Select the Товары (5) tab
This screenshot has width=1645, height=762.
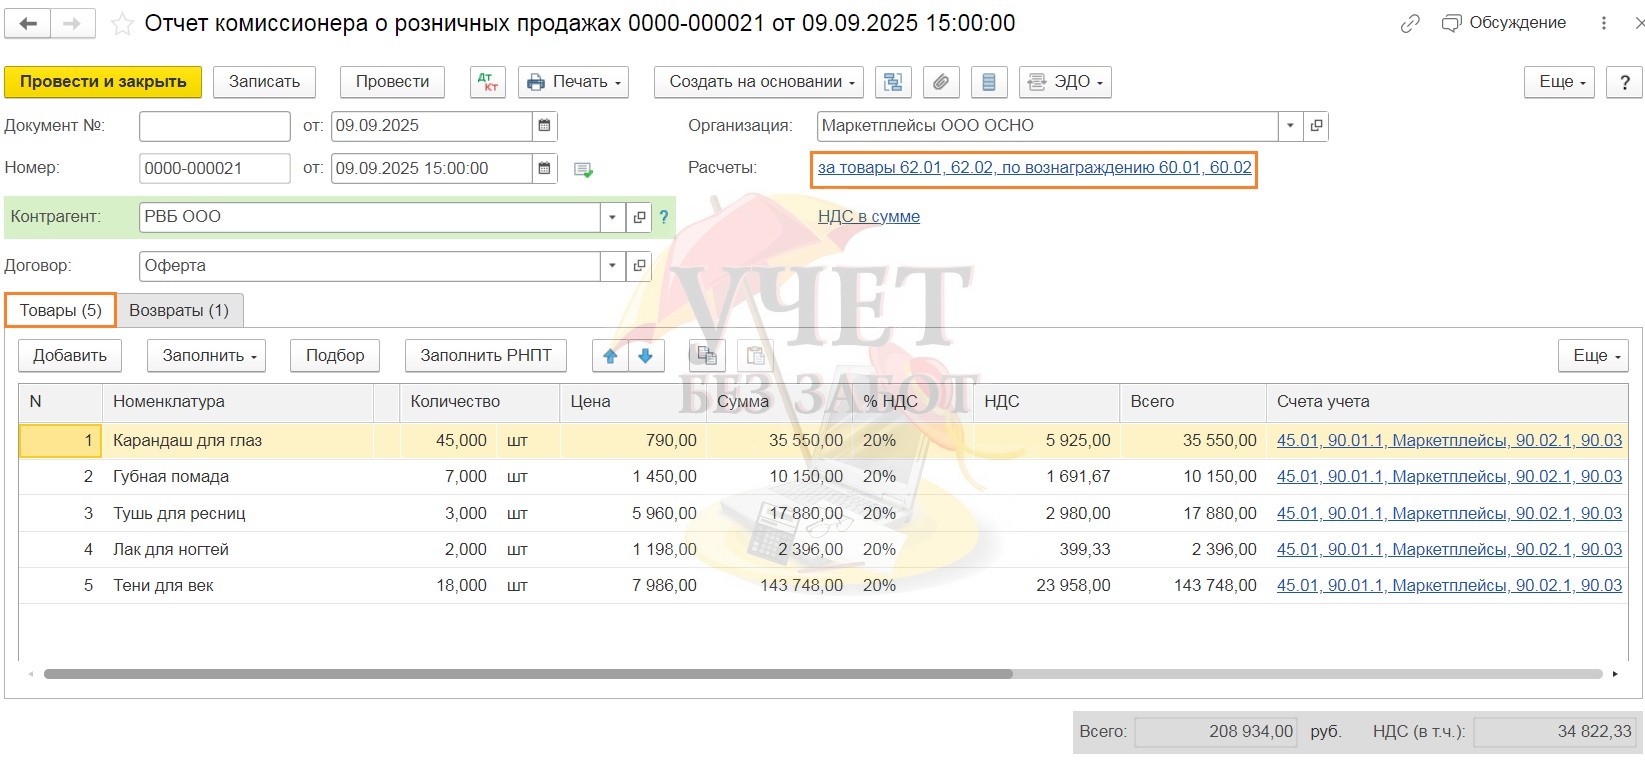pyautogui.click(x=61, y=311)
